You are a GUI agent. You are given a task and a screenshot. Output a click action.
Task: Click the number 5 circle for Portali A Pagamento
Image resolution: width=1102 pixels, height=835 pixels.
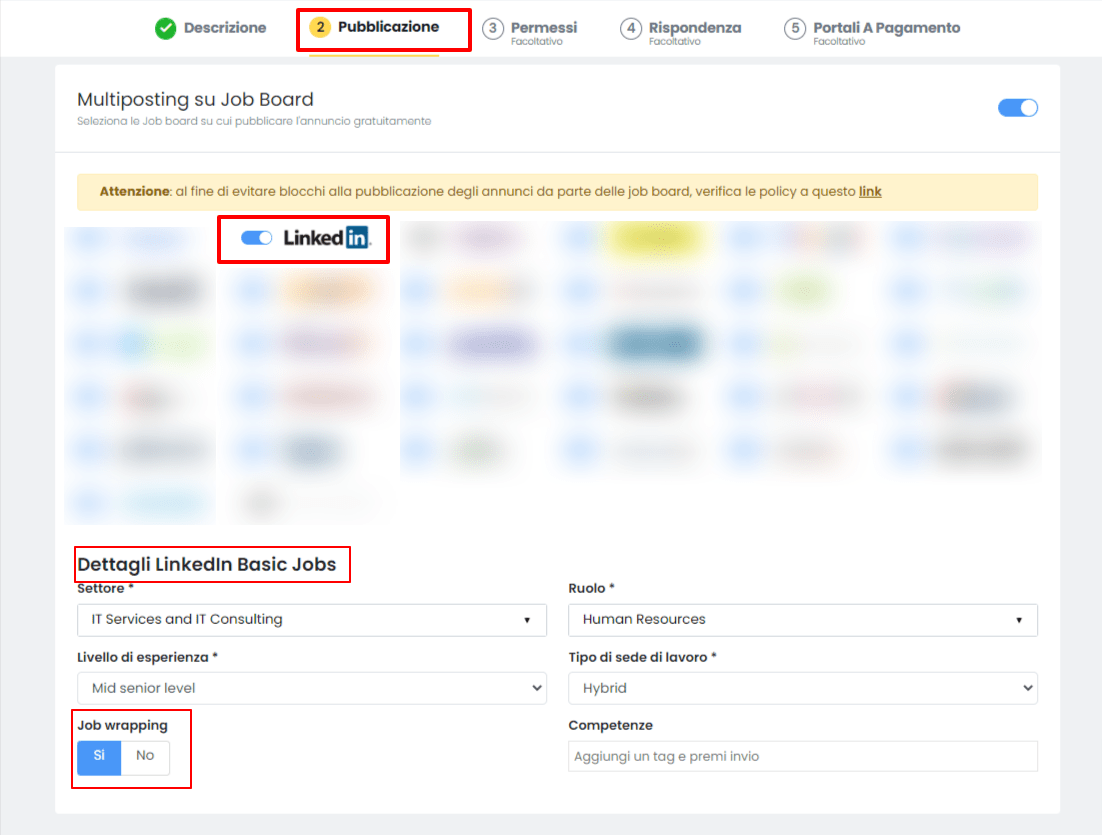click(795, 29)
